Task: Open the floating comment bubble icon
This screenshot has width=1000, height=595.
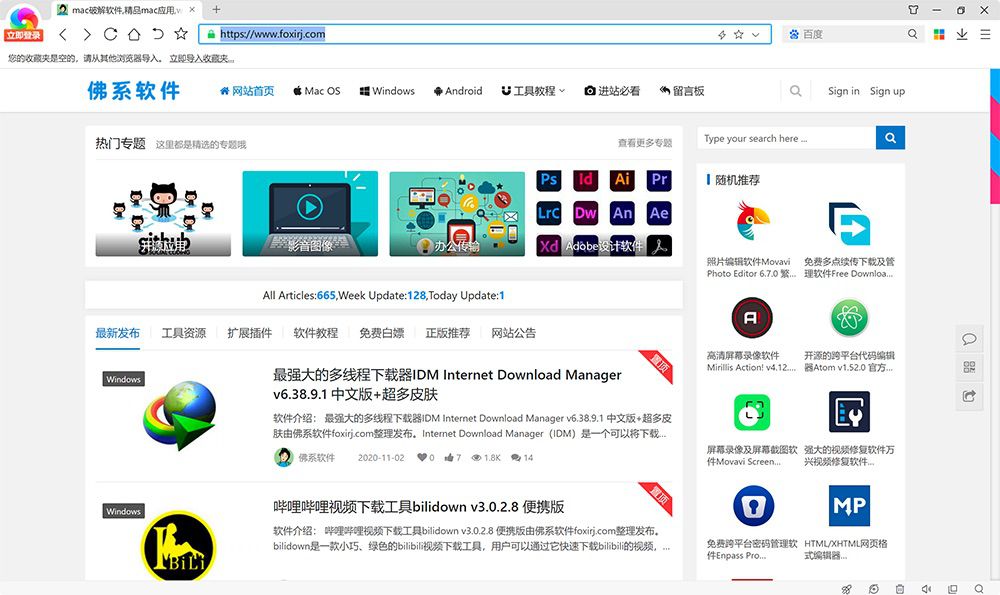Action: [969, 339]
